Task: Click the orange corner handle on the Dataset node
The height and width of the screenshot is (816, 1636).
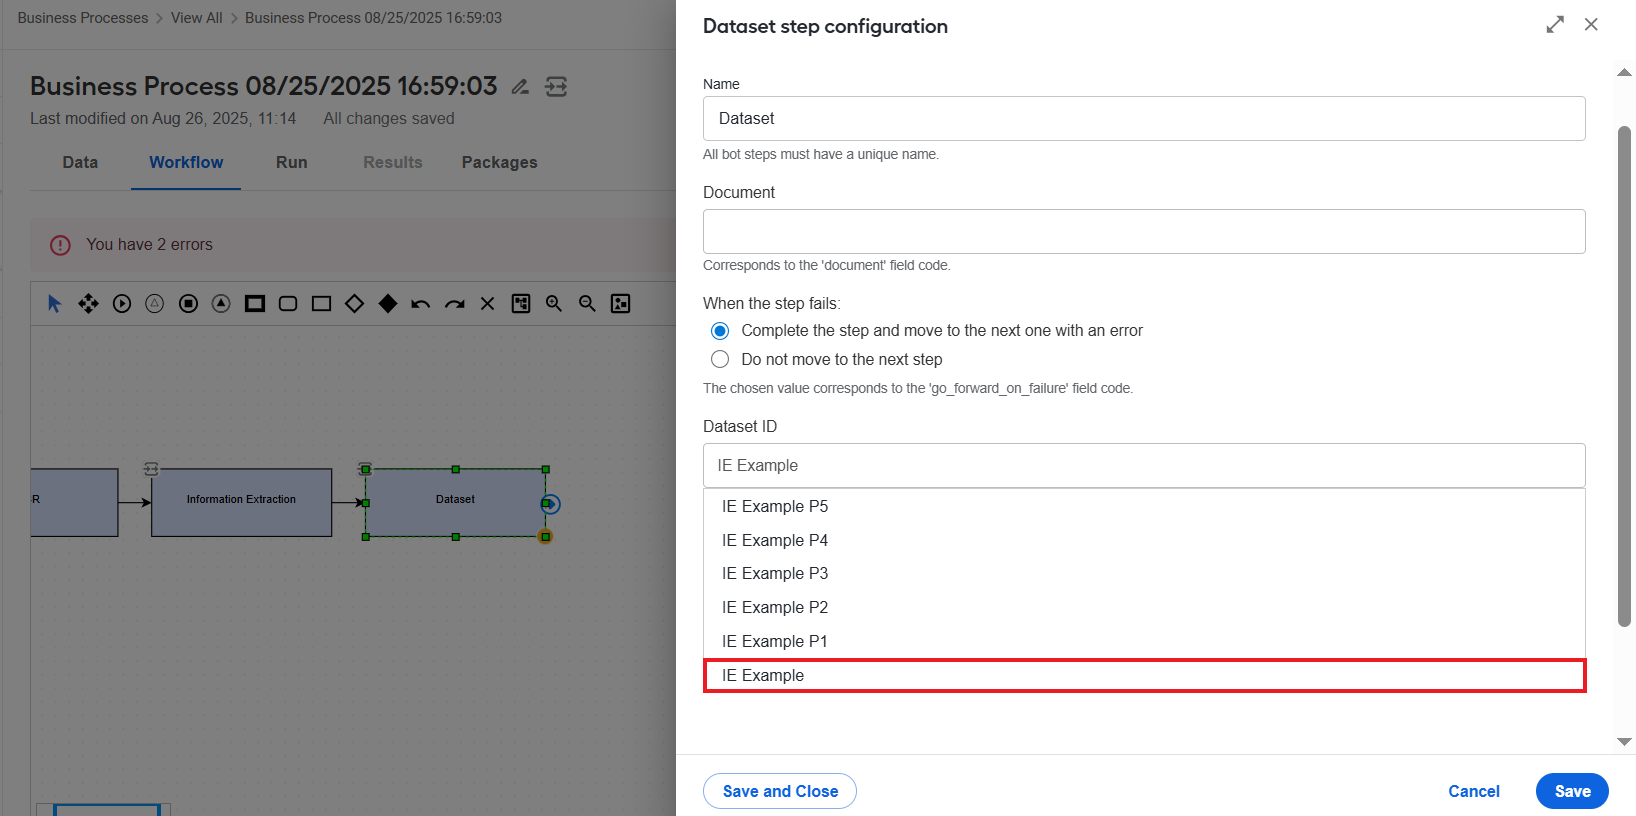Action: (x=545, y=537)
